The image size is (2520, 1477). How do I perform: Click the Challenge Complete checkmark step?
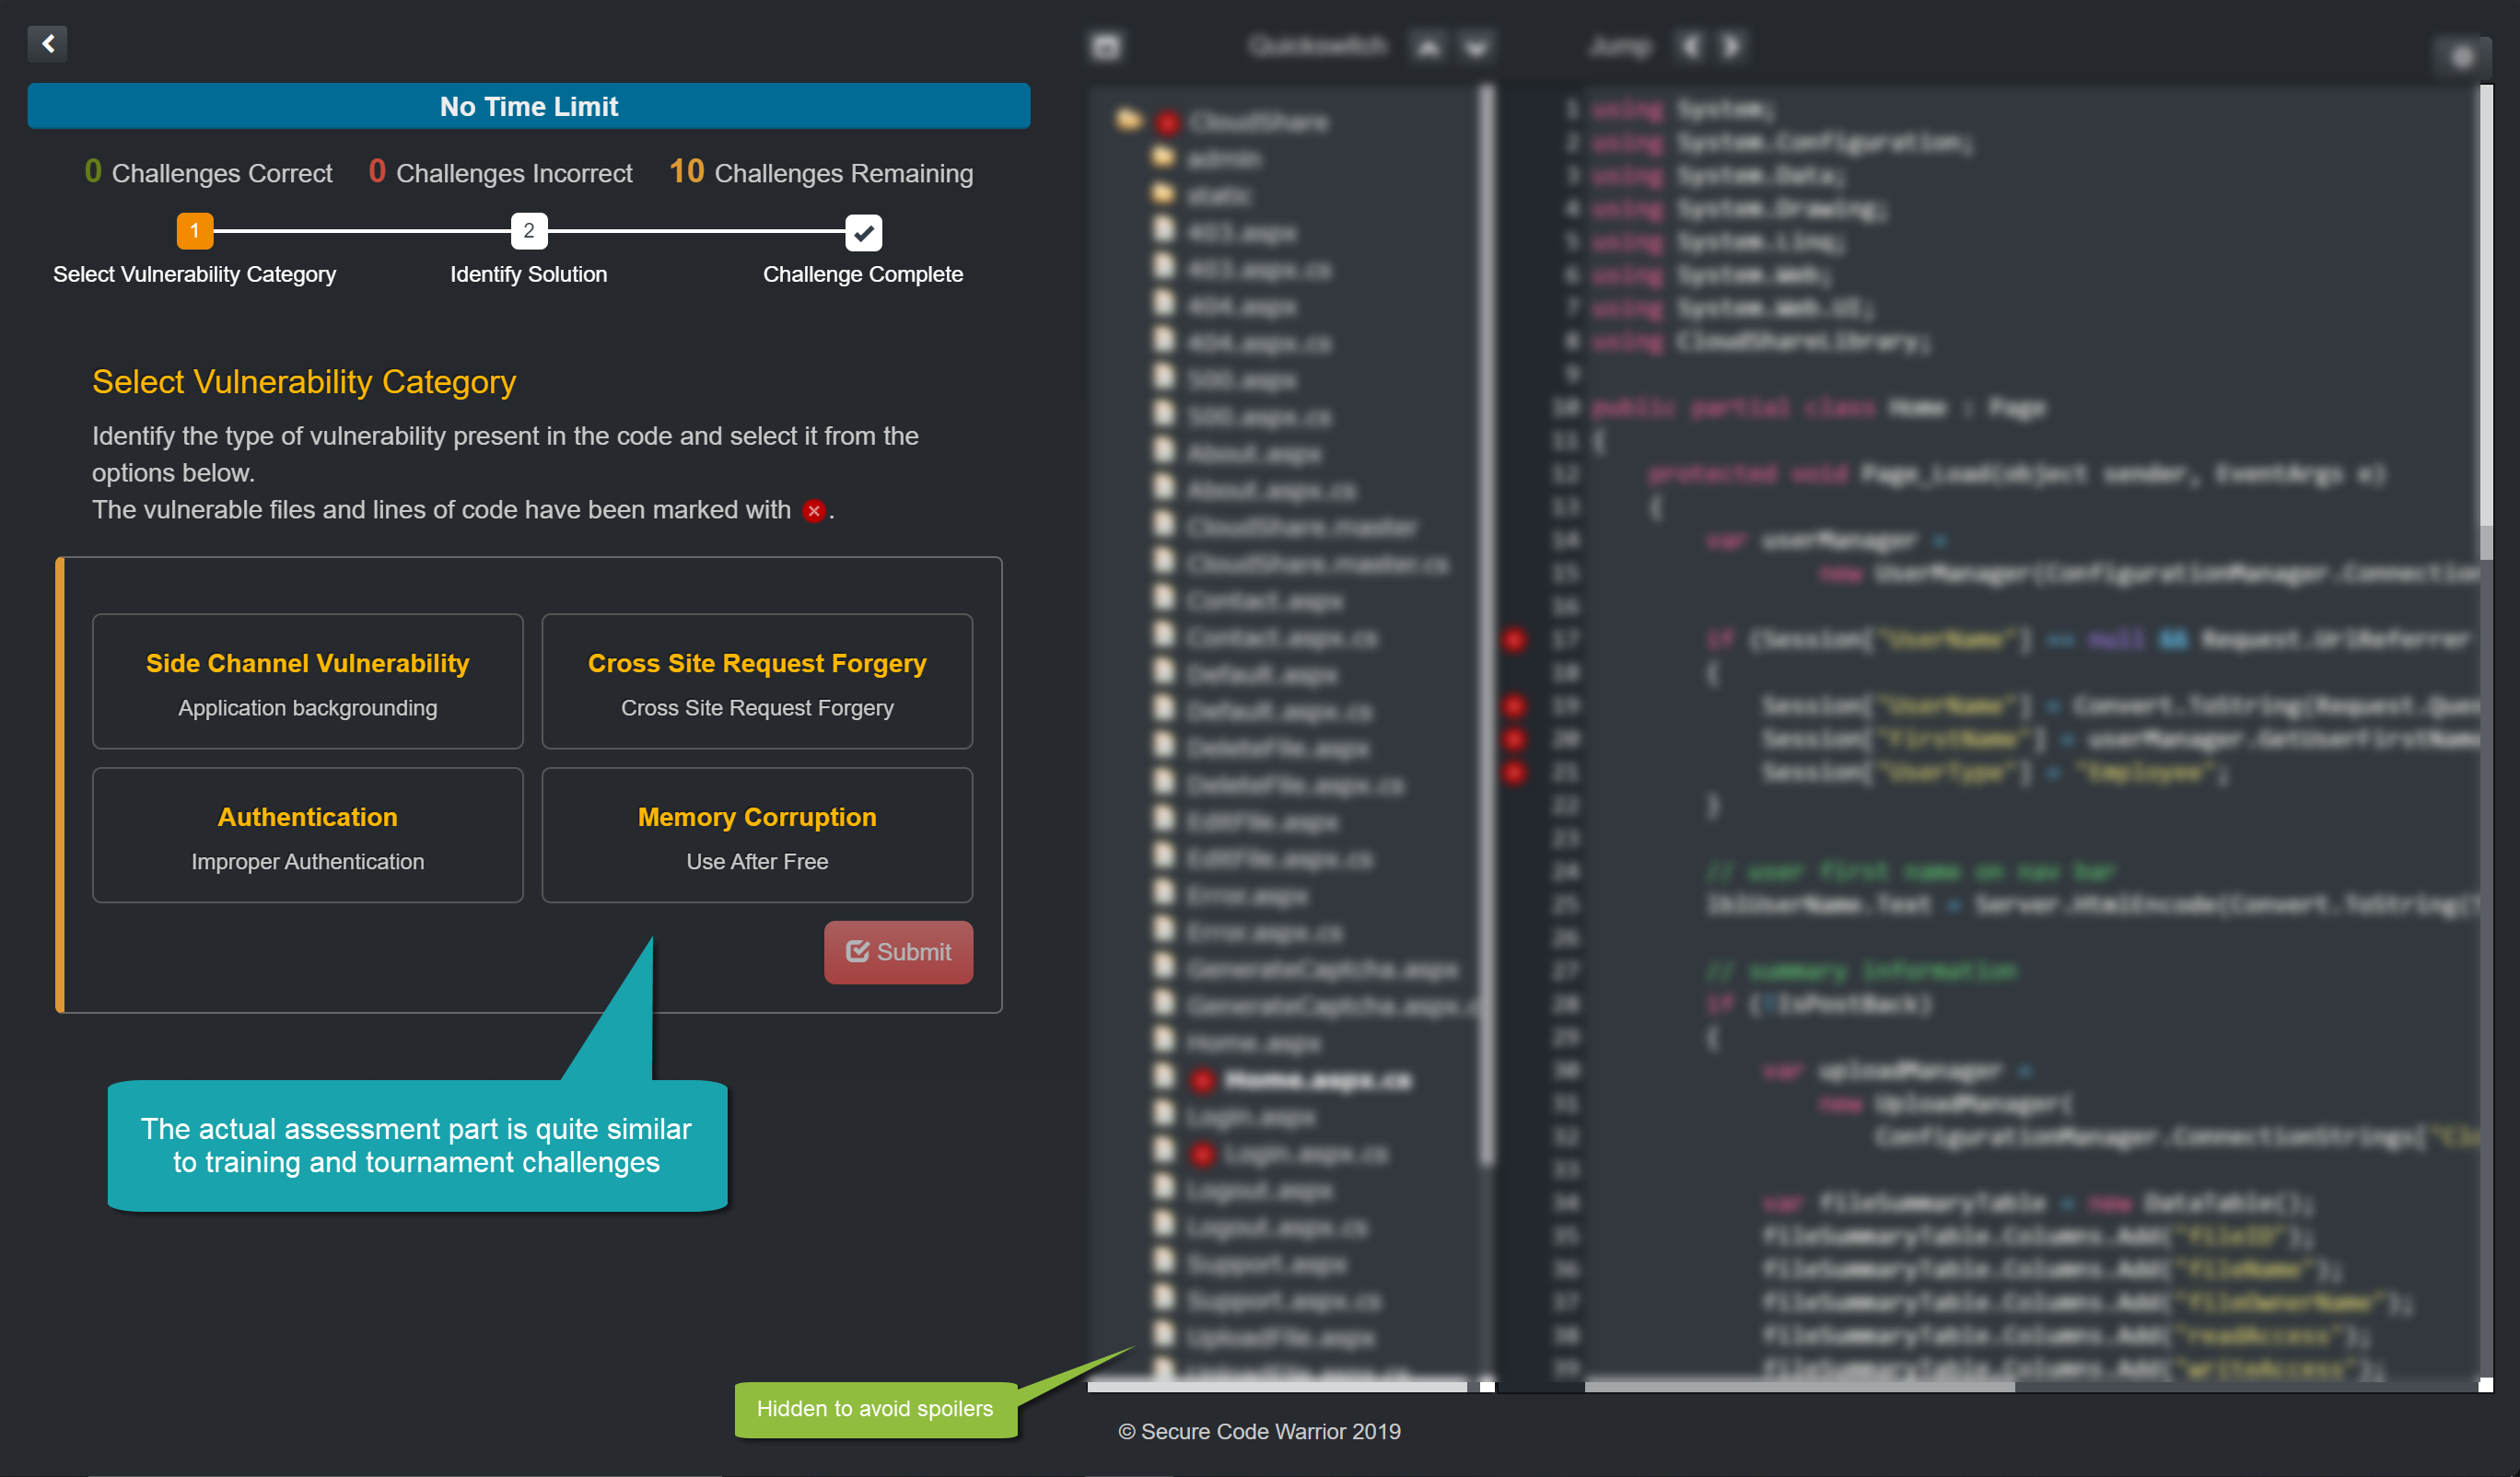point(863,232)
